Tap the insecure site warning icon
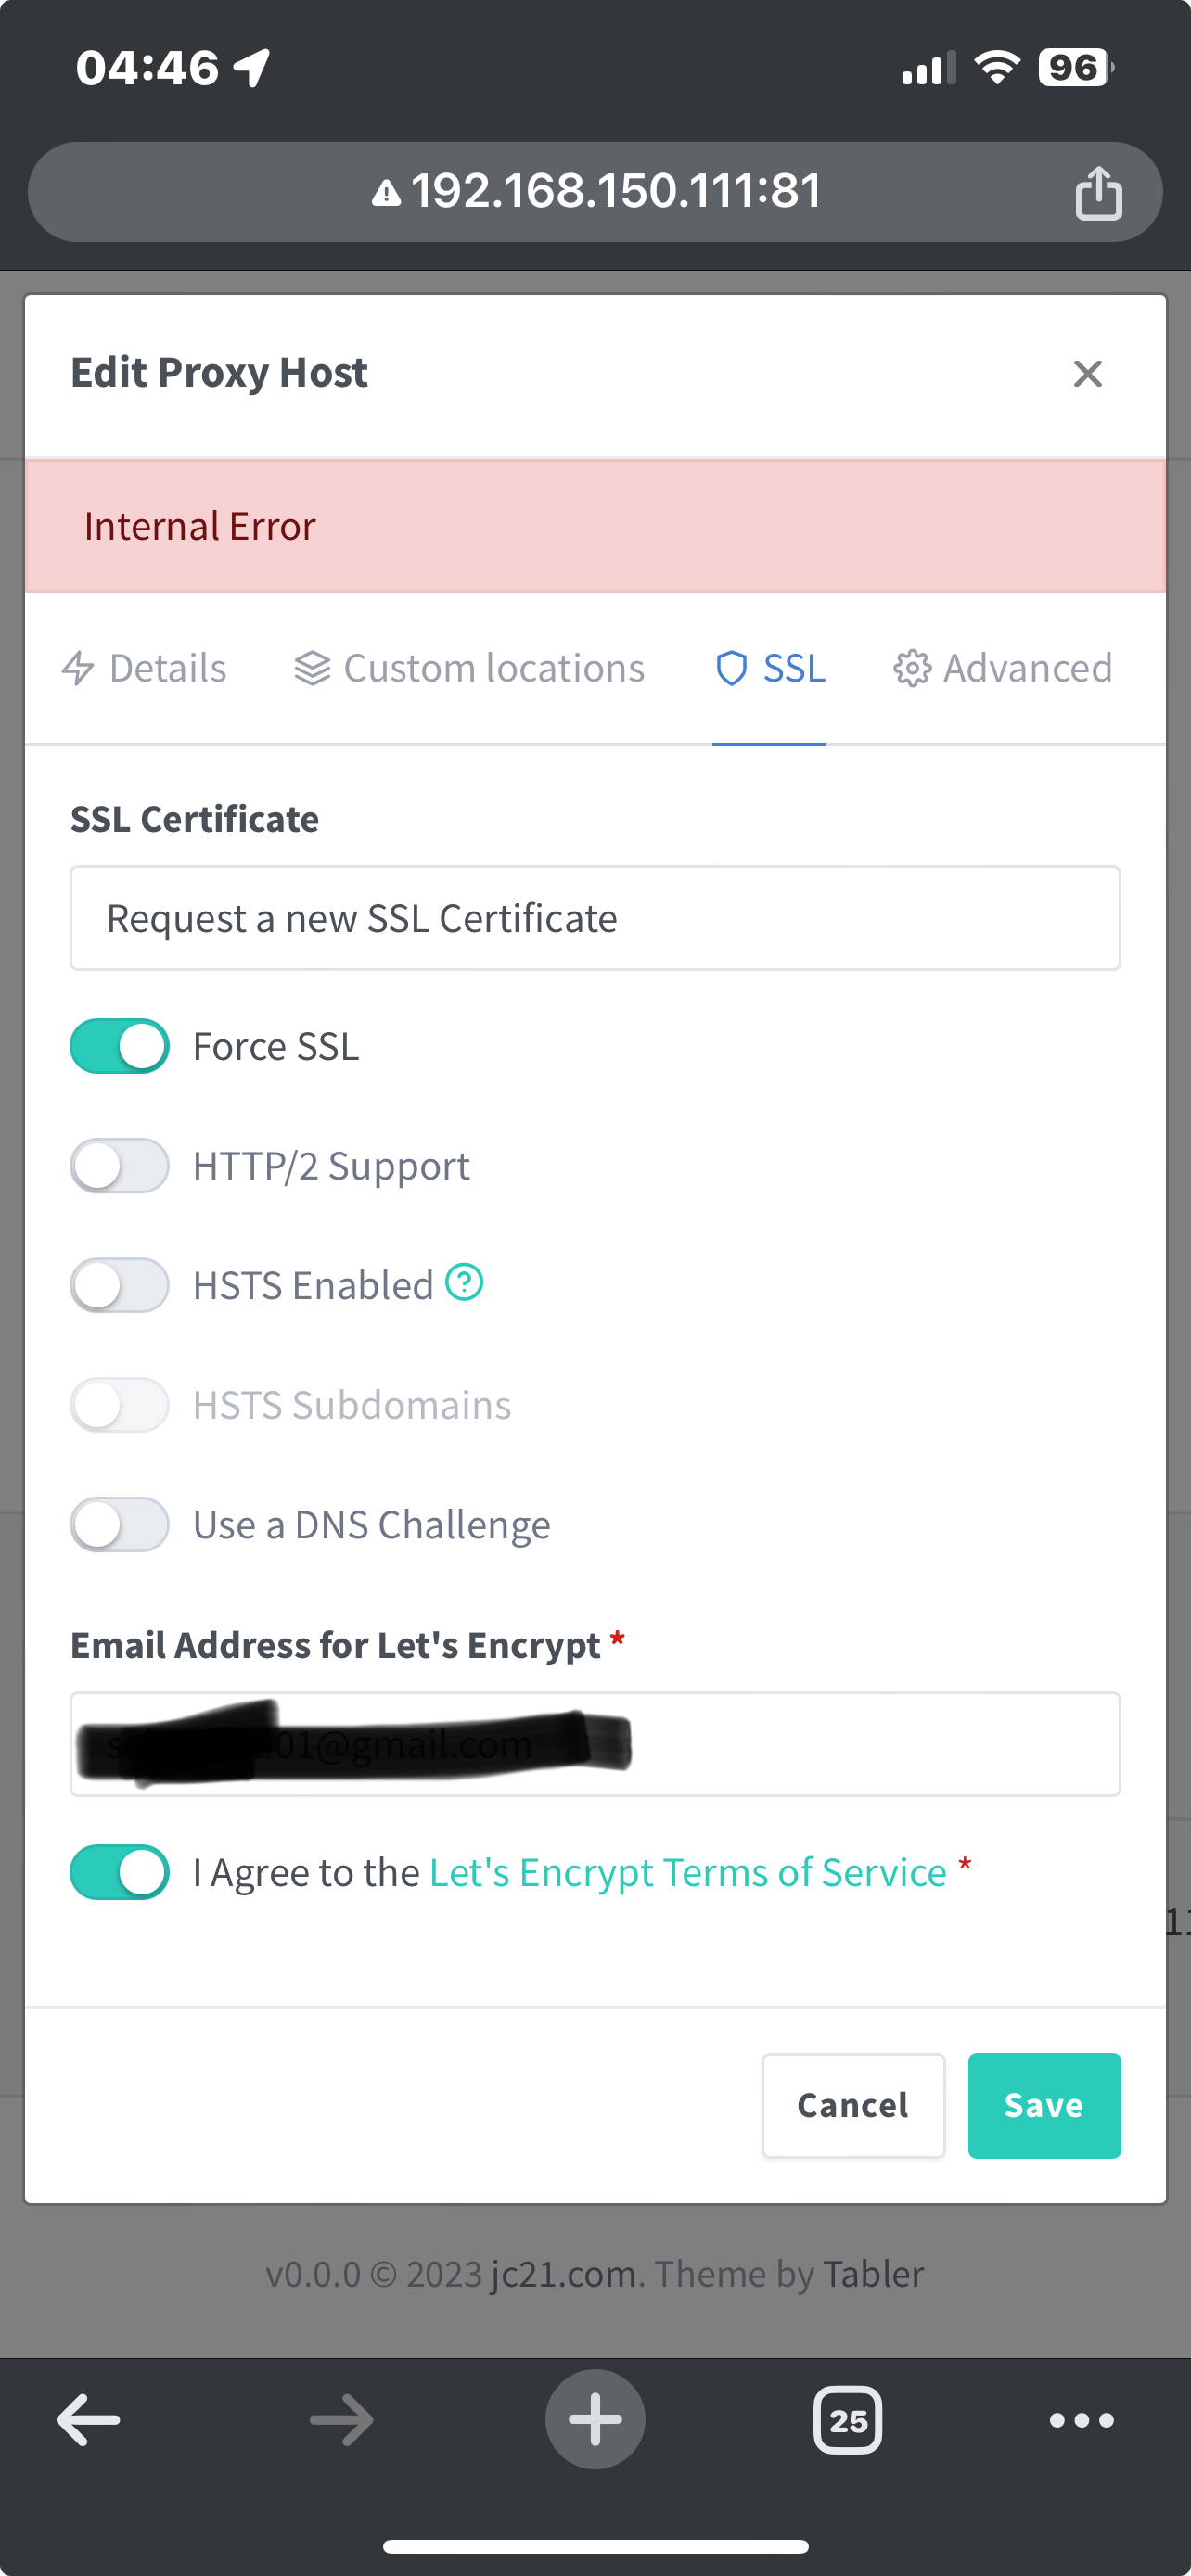 point(386,192)
